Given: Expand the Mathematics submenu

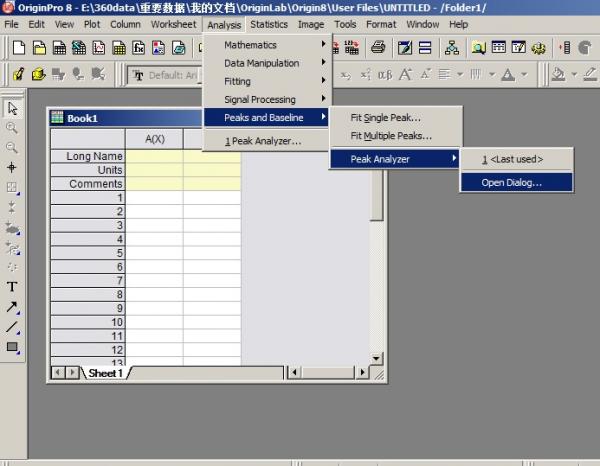Looking at the screenshot, I should [x=267, y=45].
